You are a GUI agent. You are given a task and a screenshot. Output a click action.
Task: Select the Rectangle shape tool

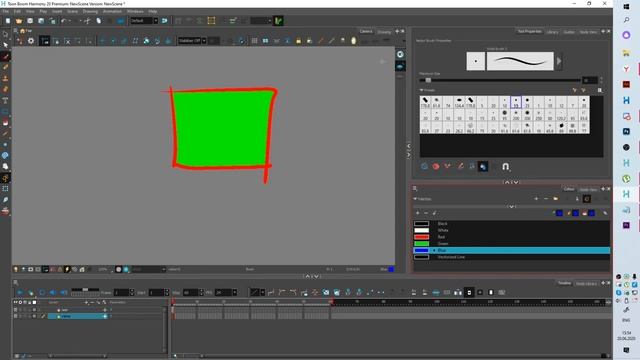tap(5, 111)
